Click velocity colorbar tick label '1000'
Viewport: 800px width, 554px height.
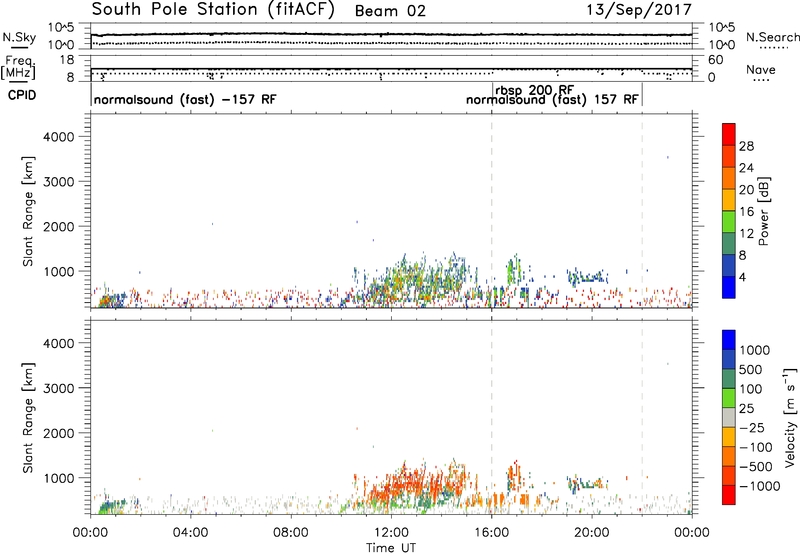[x=754, y=350]
